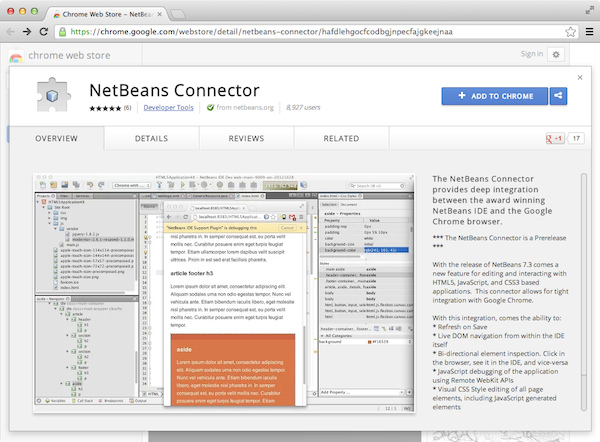Switch to the Details tab

(151, 138)
